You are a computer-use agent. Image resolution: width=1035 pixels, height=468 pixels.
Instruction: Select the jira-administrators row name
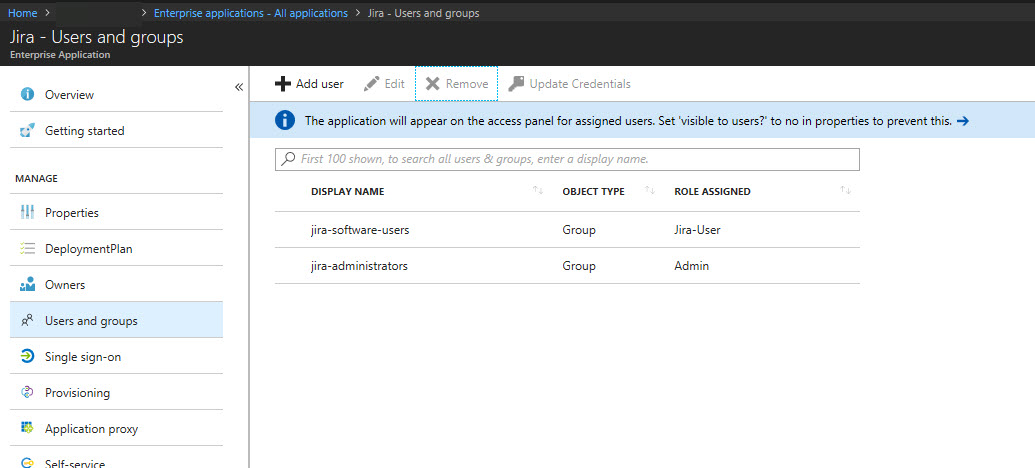tap(359, 266)
